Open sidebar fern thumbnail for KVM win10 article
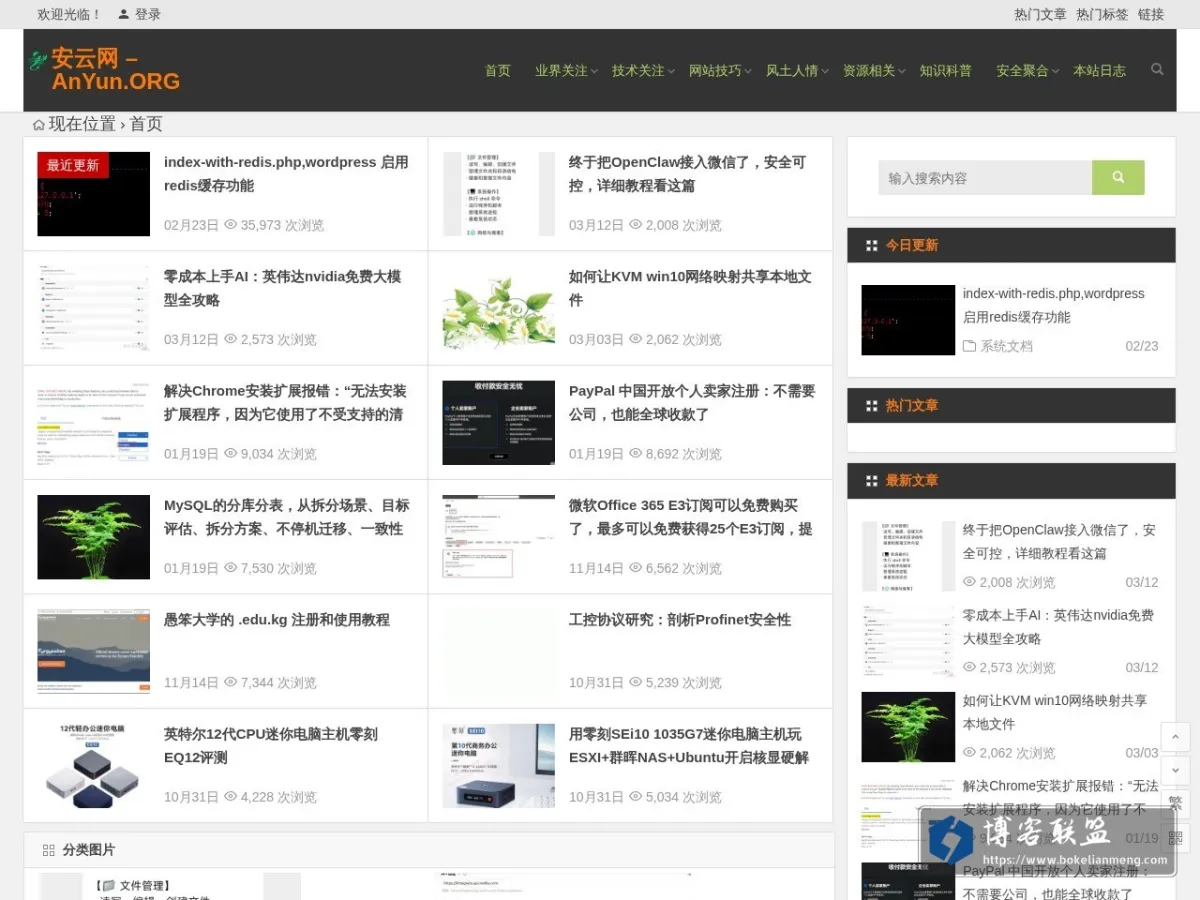The width and height of the screenshot is (1200, 900). (x=908, y=727)
